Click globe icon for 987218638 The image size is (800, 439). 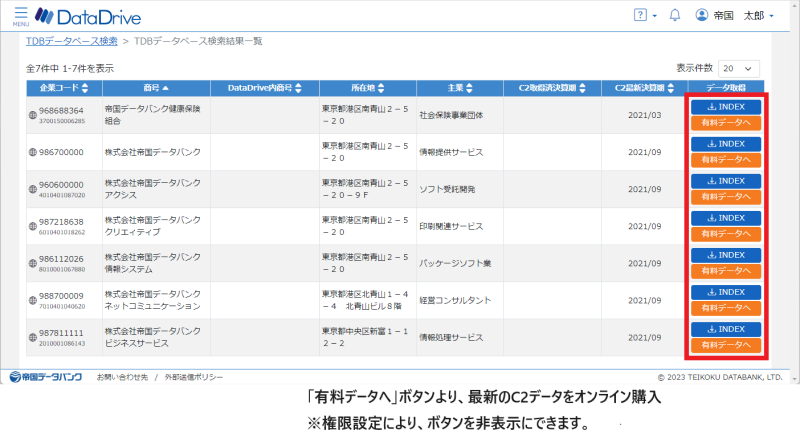click(33, 227)
